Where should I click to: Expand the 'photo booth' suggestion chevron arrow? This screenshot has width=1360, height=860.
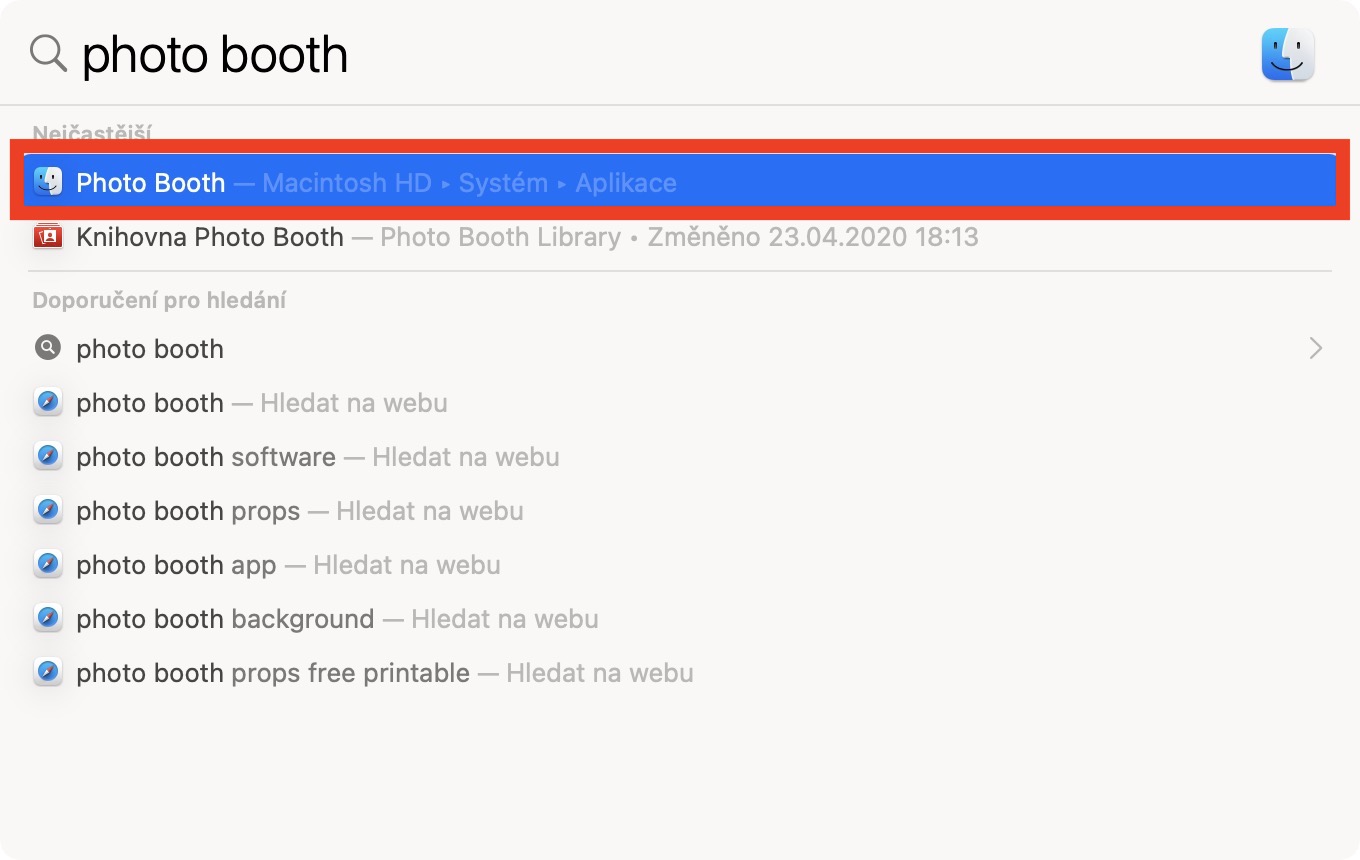[1316, 348]
